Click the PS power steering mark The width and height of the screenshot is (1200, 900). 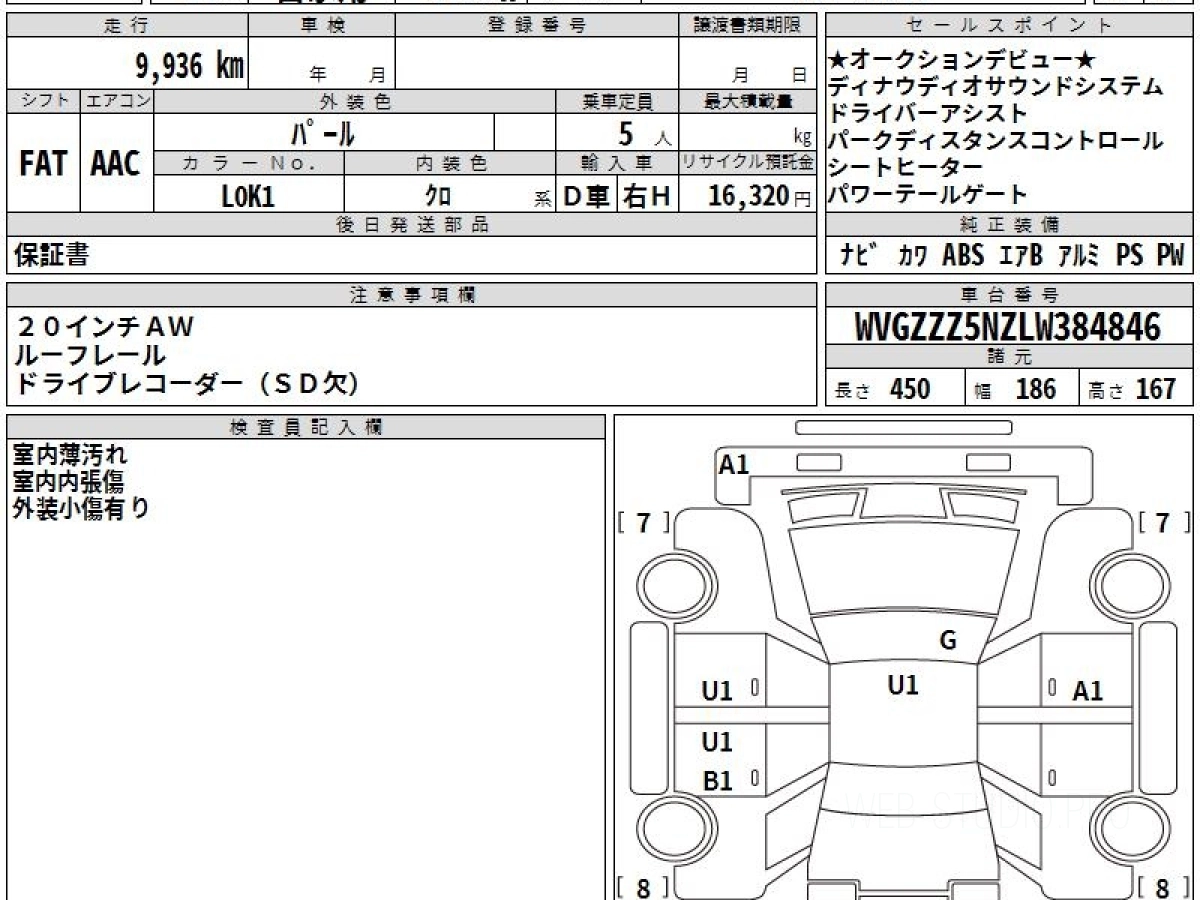pos(1130,255)
